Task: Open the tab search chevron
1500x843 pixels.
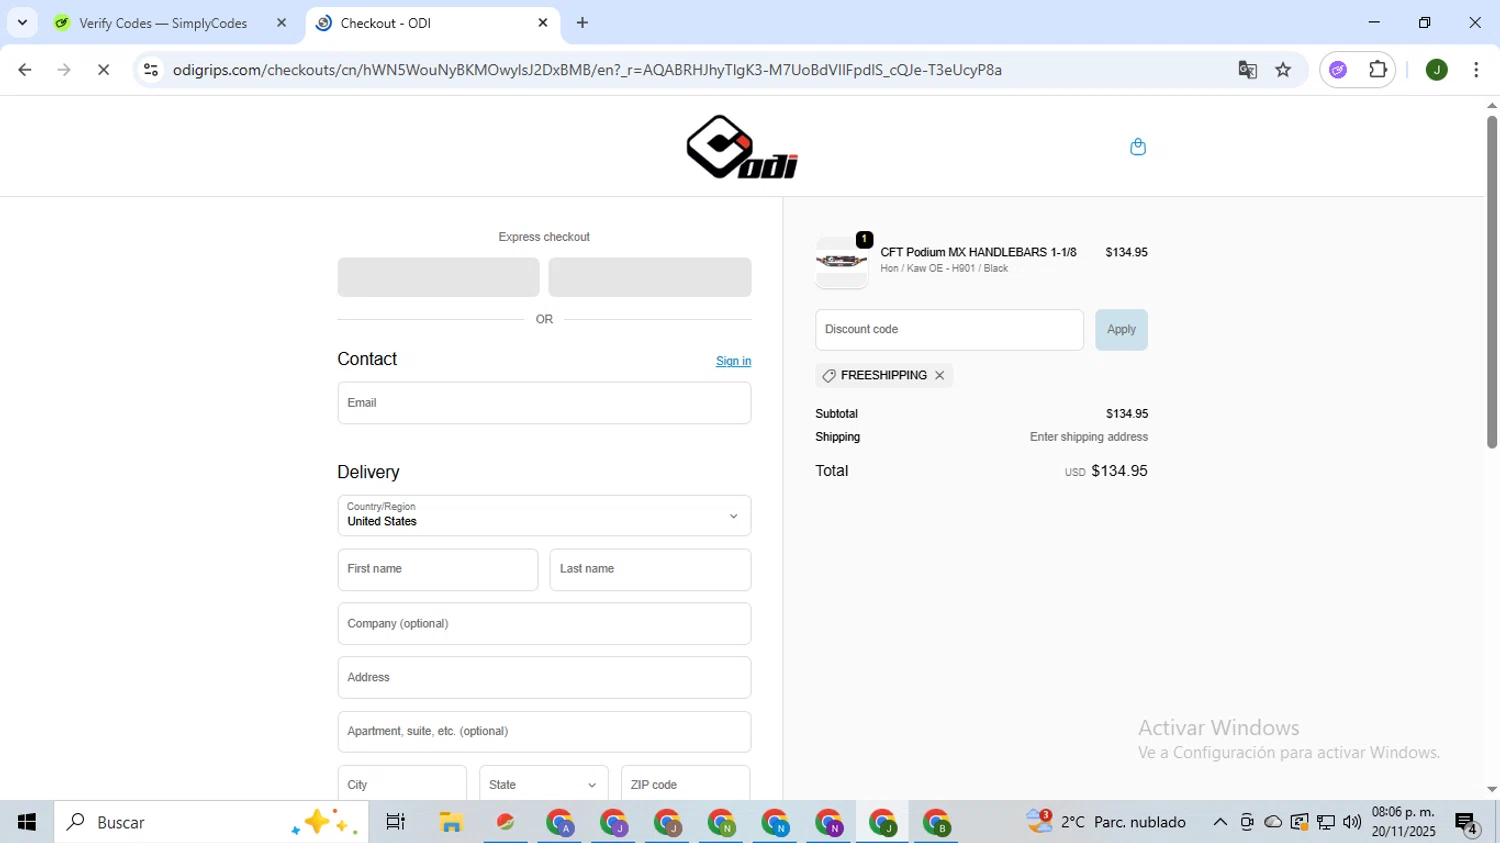Action: click(x=22, y=22)
